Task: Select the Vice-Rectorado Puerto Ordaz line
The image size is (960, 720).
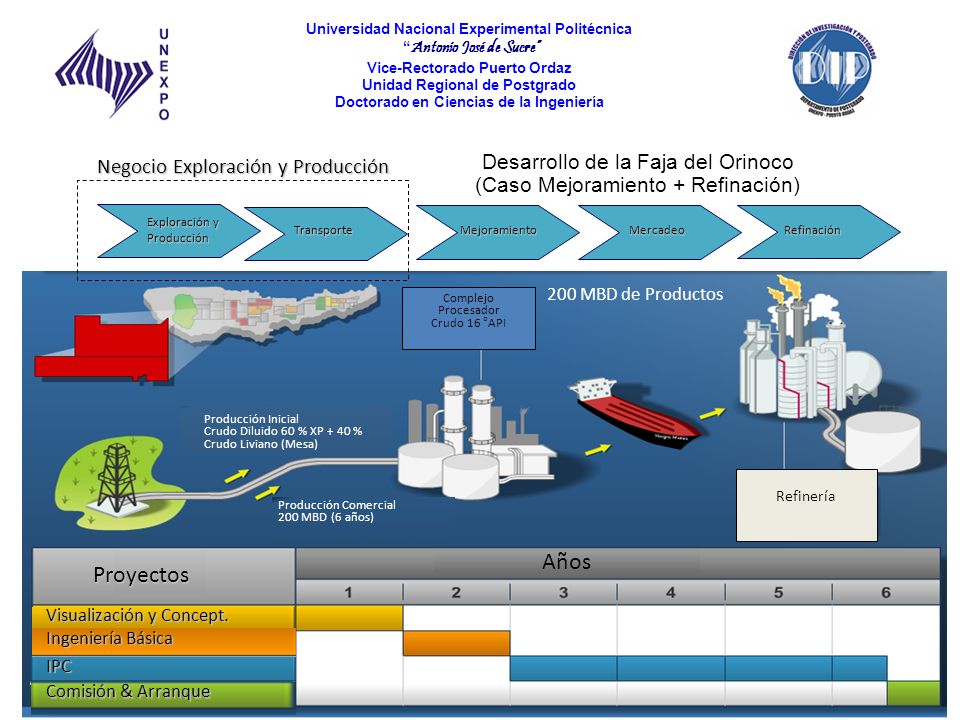Action: pos(469,67)
